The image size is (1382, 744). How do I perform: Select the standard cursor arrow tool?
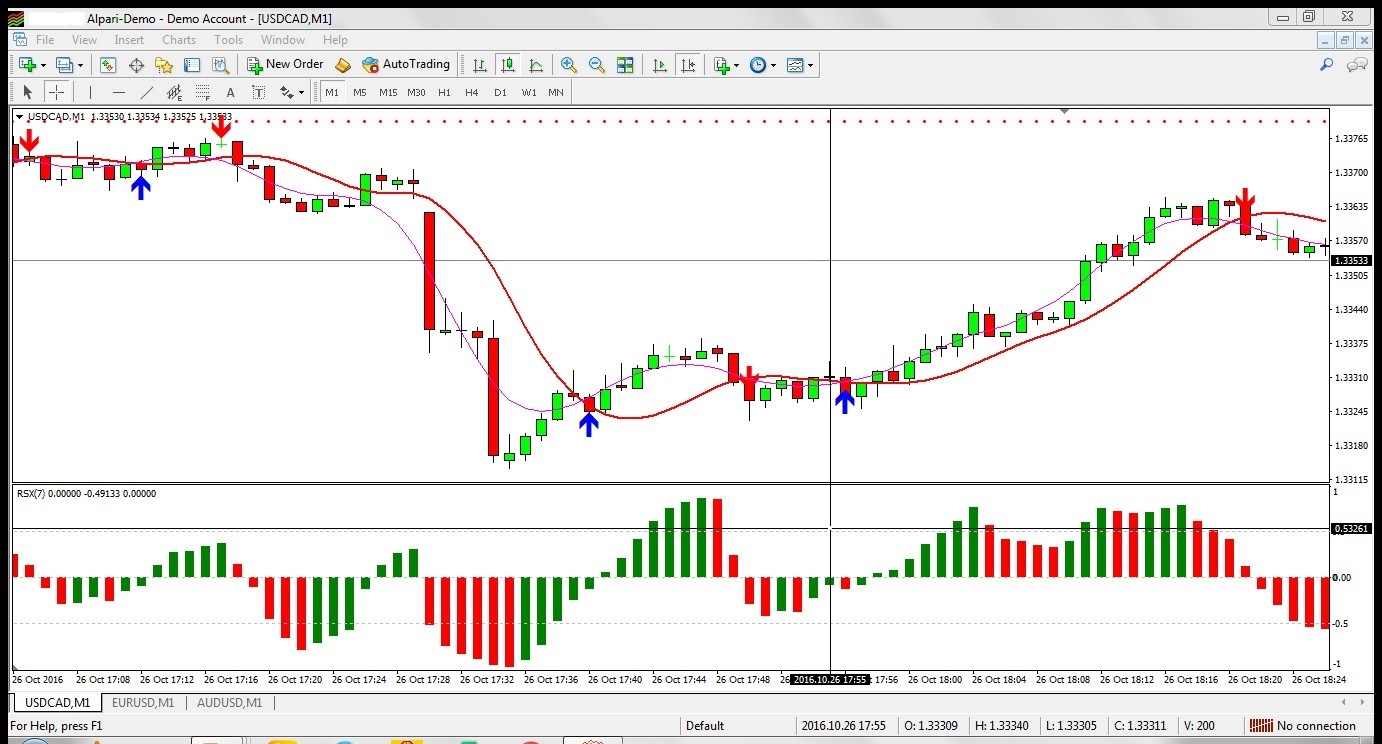point(27,92)
